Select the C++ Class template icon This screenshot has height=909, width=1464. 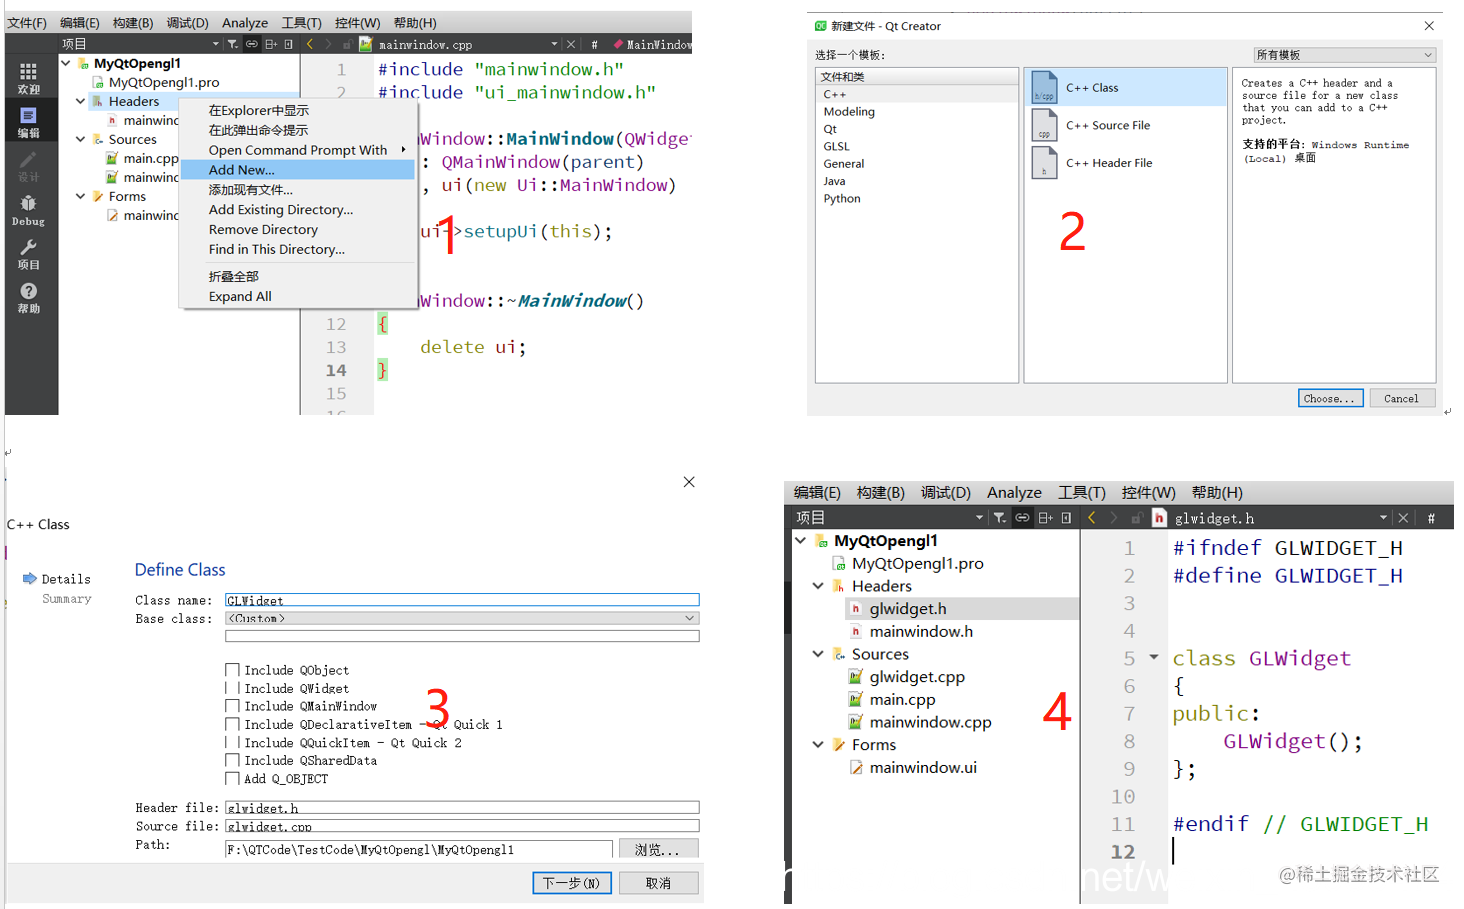coord(1044,87)
